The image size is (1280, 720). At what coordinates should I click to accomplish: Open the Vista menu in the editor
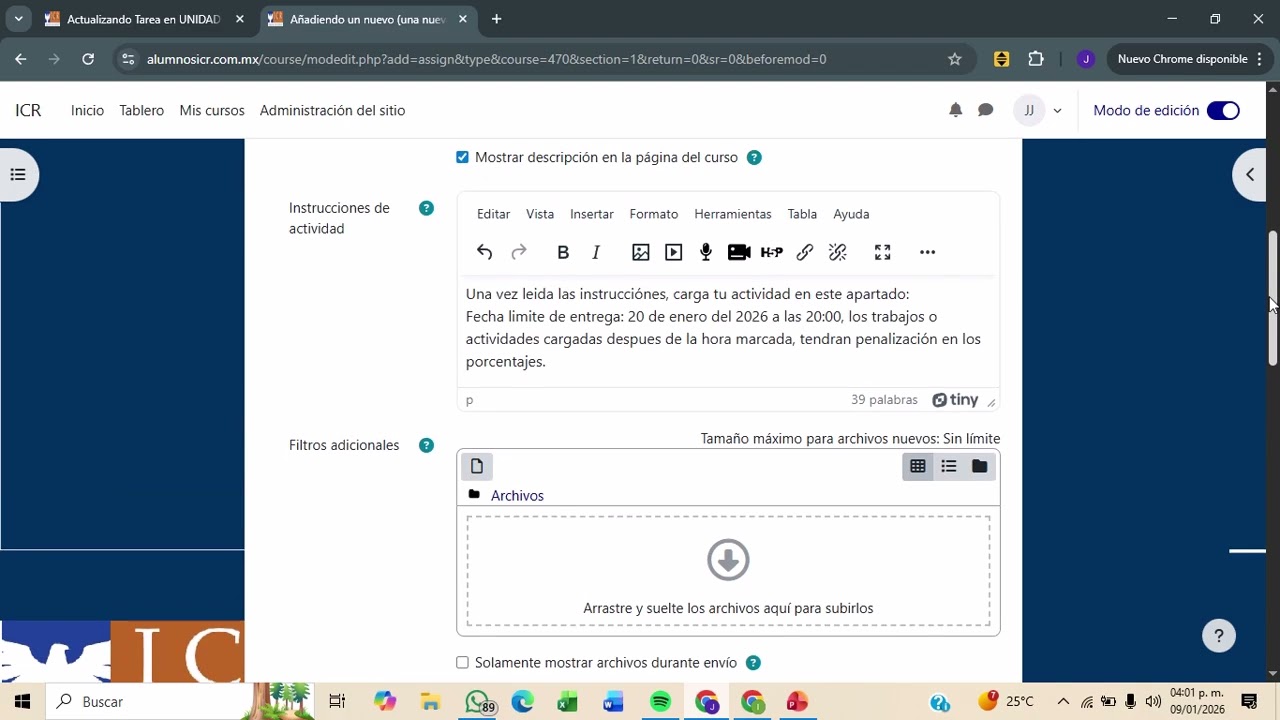click(540, 214)
